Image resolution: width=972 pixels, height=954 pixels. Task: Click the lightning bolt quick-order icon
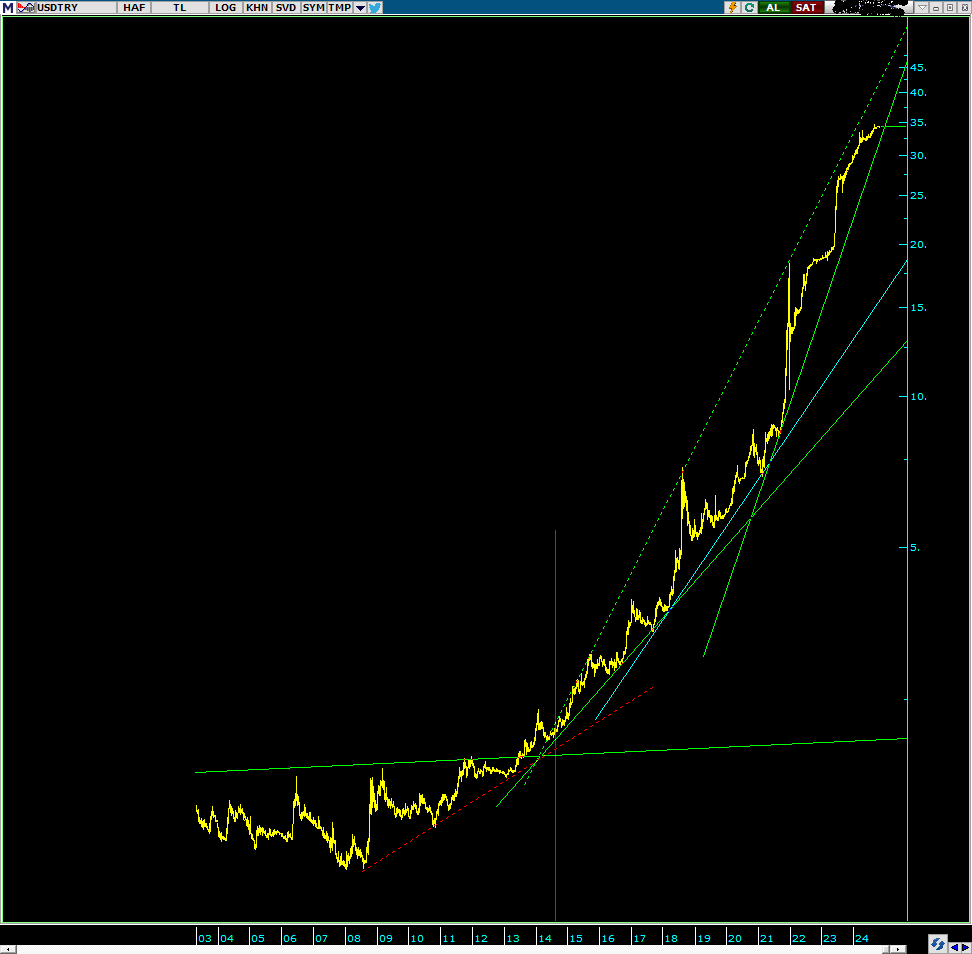(733, 7)
